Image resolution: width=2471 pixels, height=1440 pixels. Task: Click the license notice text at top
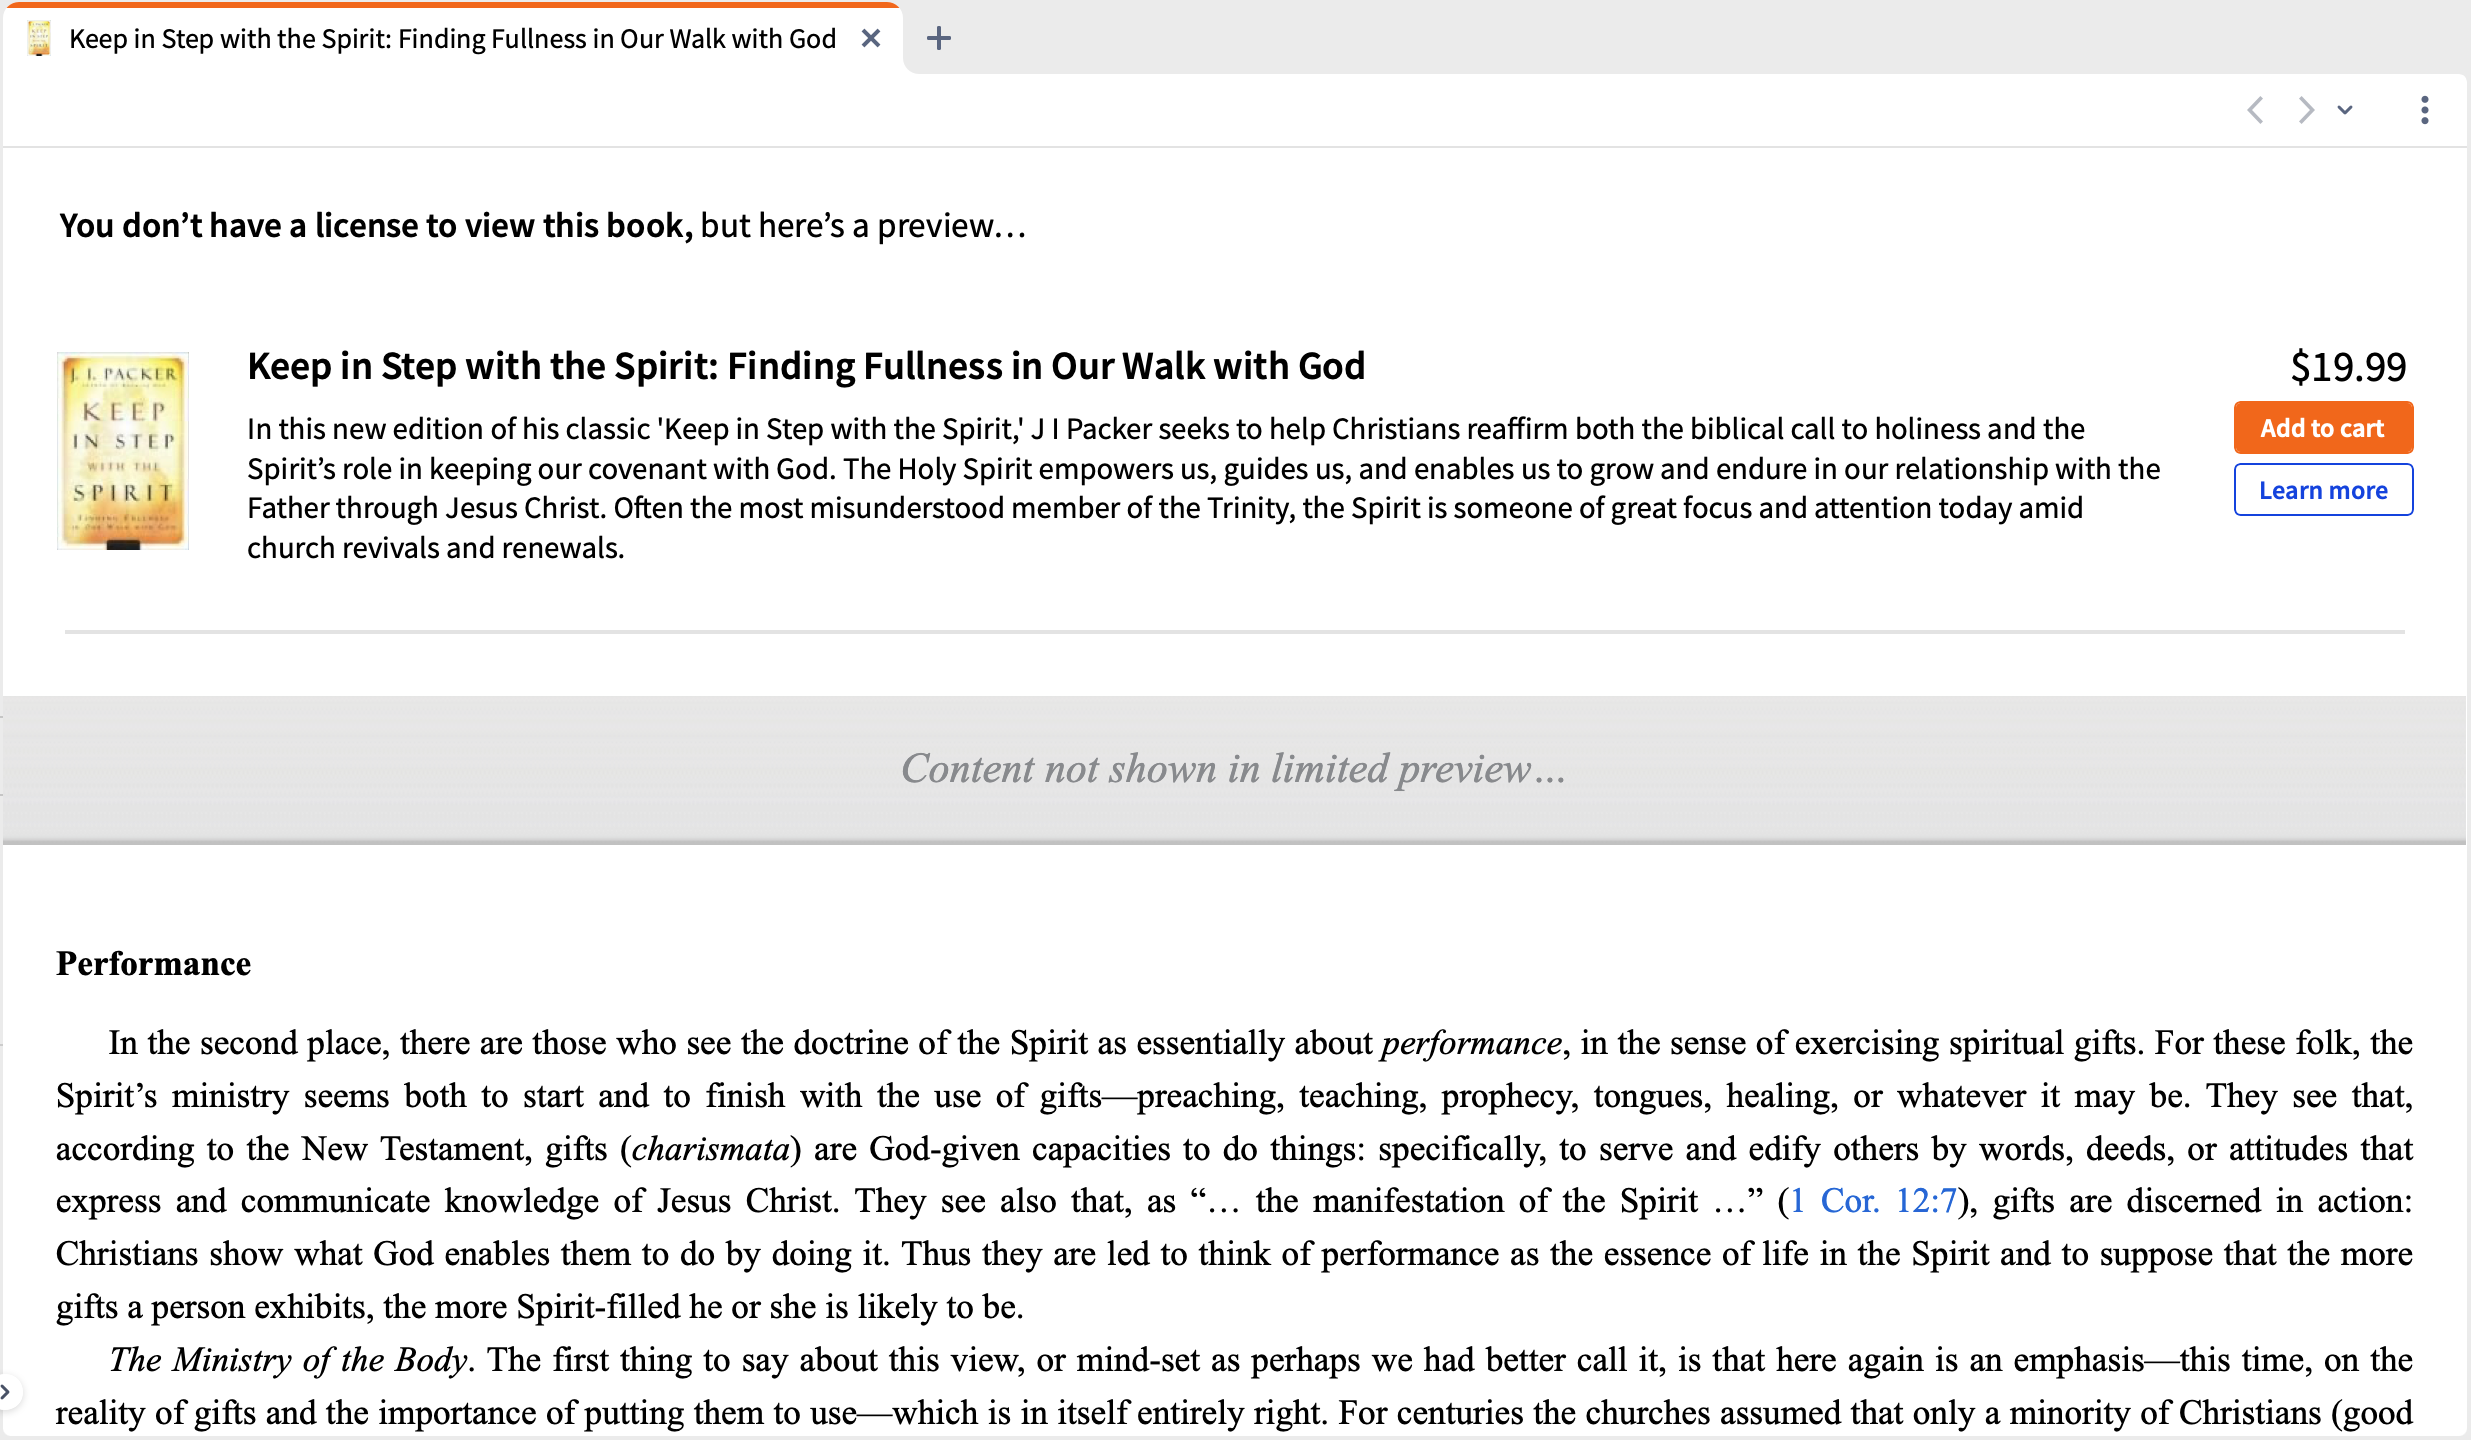pos(542,226)
